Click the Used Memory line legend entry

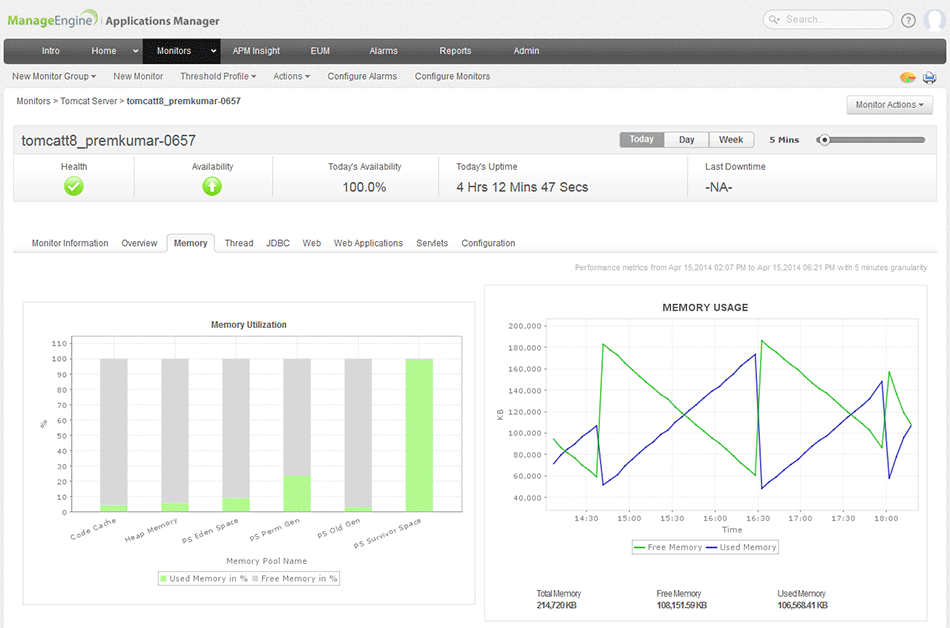[x=741, y=547]
